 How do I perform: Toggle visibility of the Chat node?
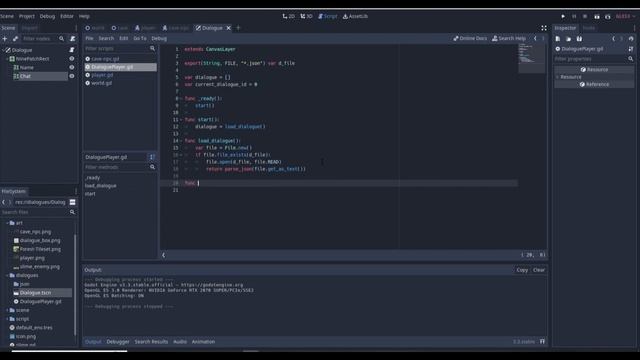(72, 76)
